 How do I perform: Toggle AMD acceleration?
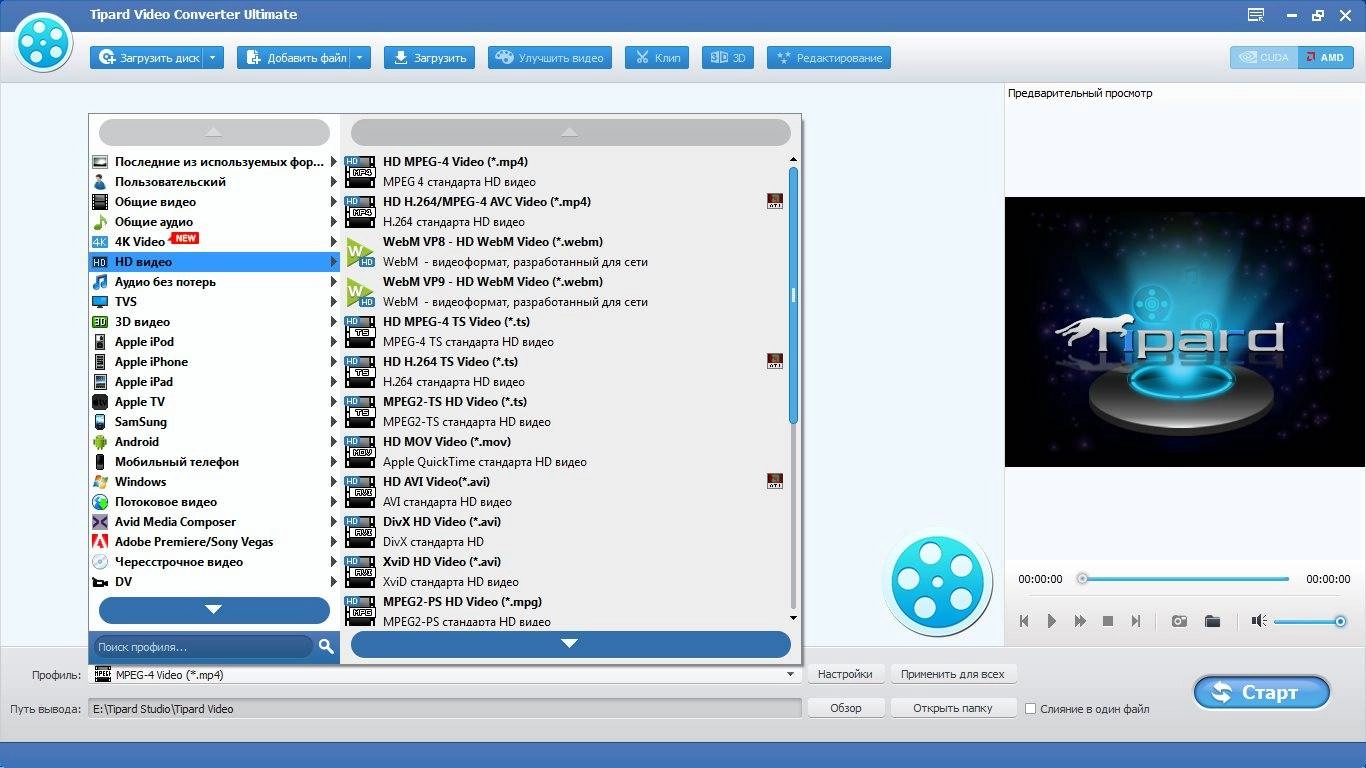[1326, 57]
